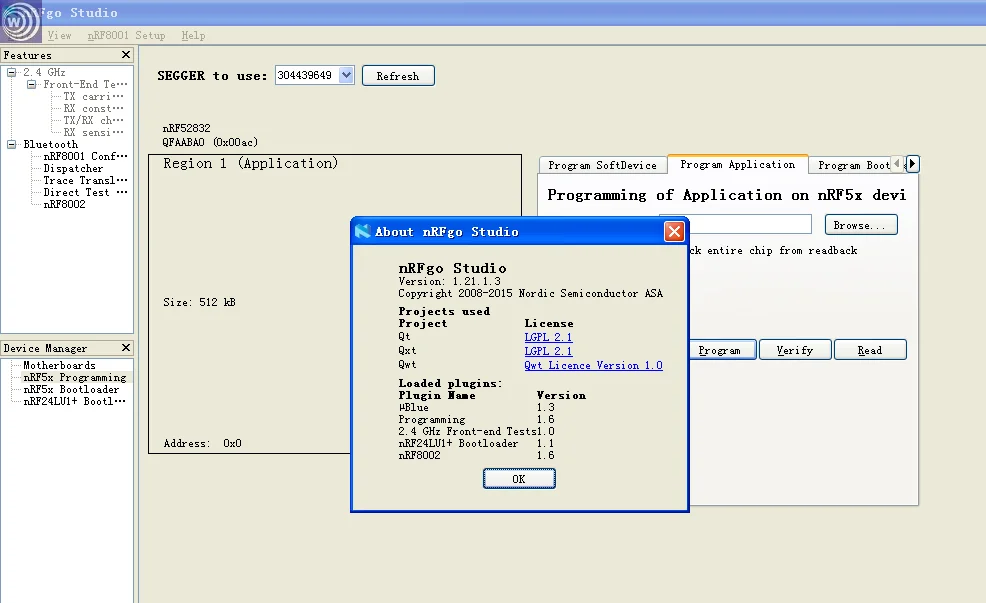The width and height of the screenshot is (986, 603).
Task: Collapse the 2.4 GHz tree node
Action: (x=11, y=72)
